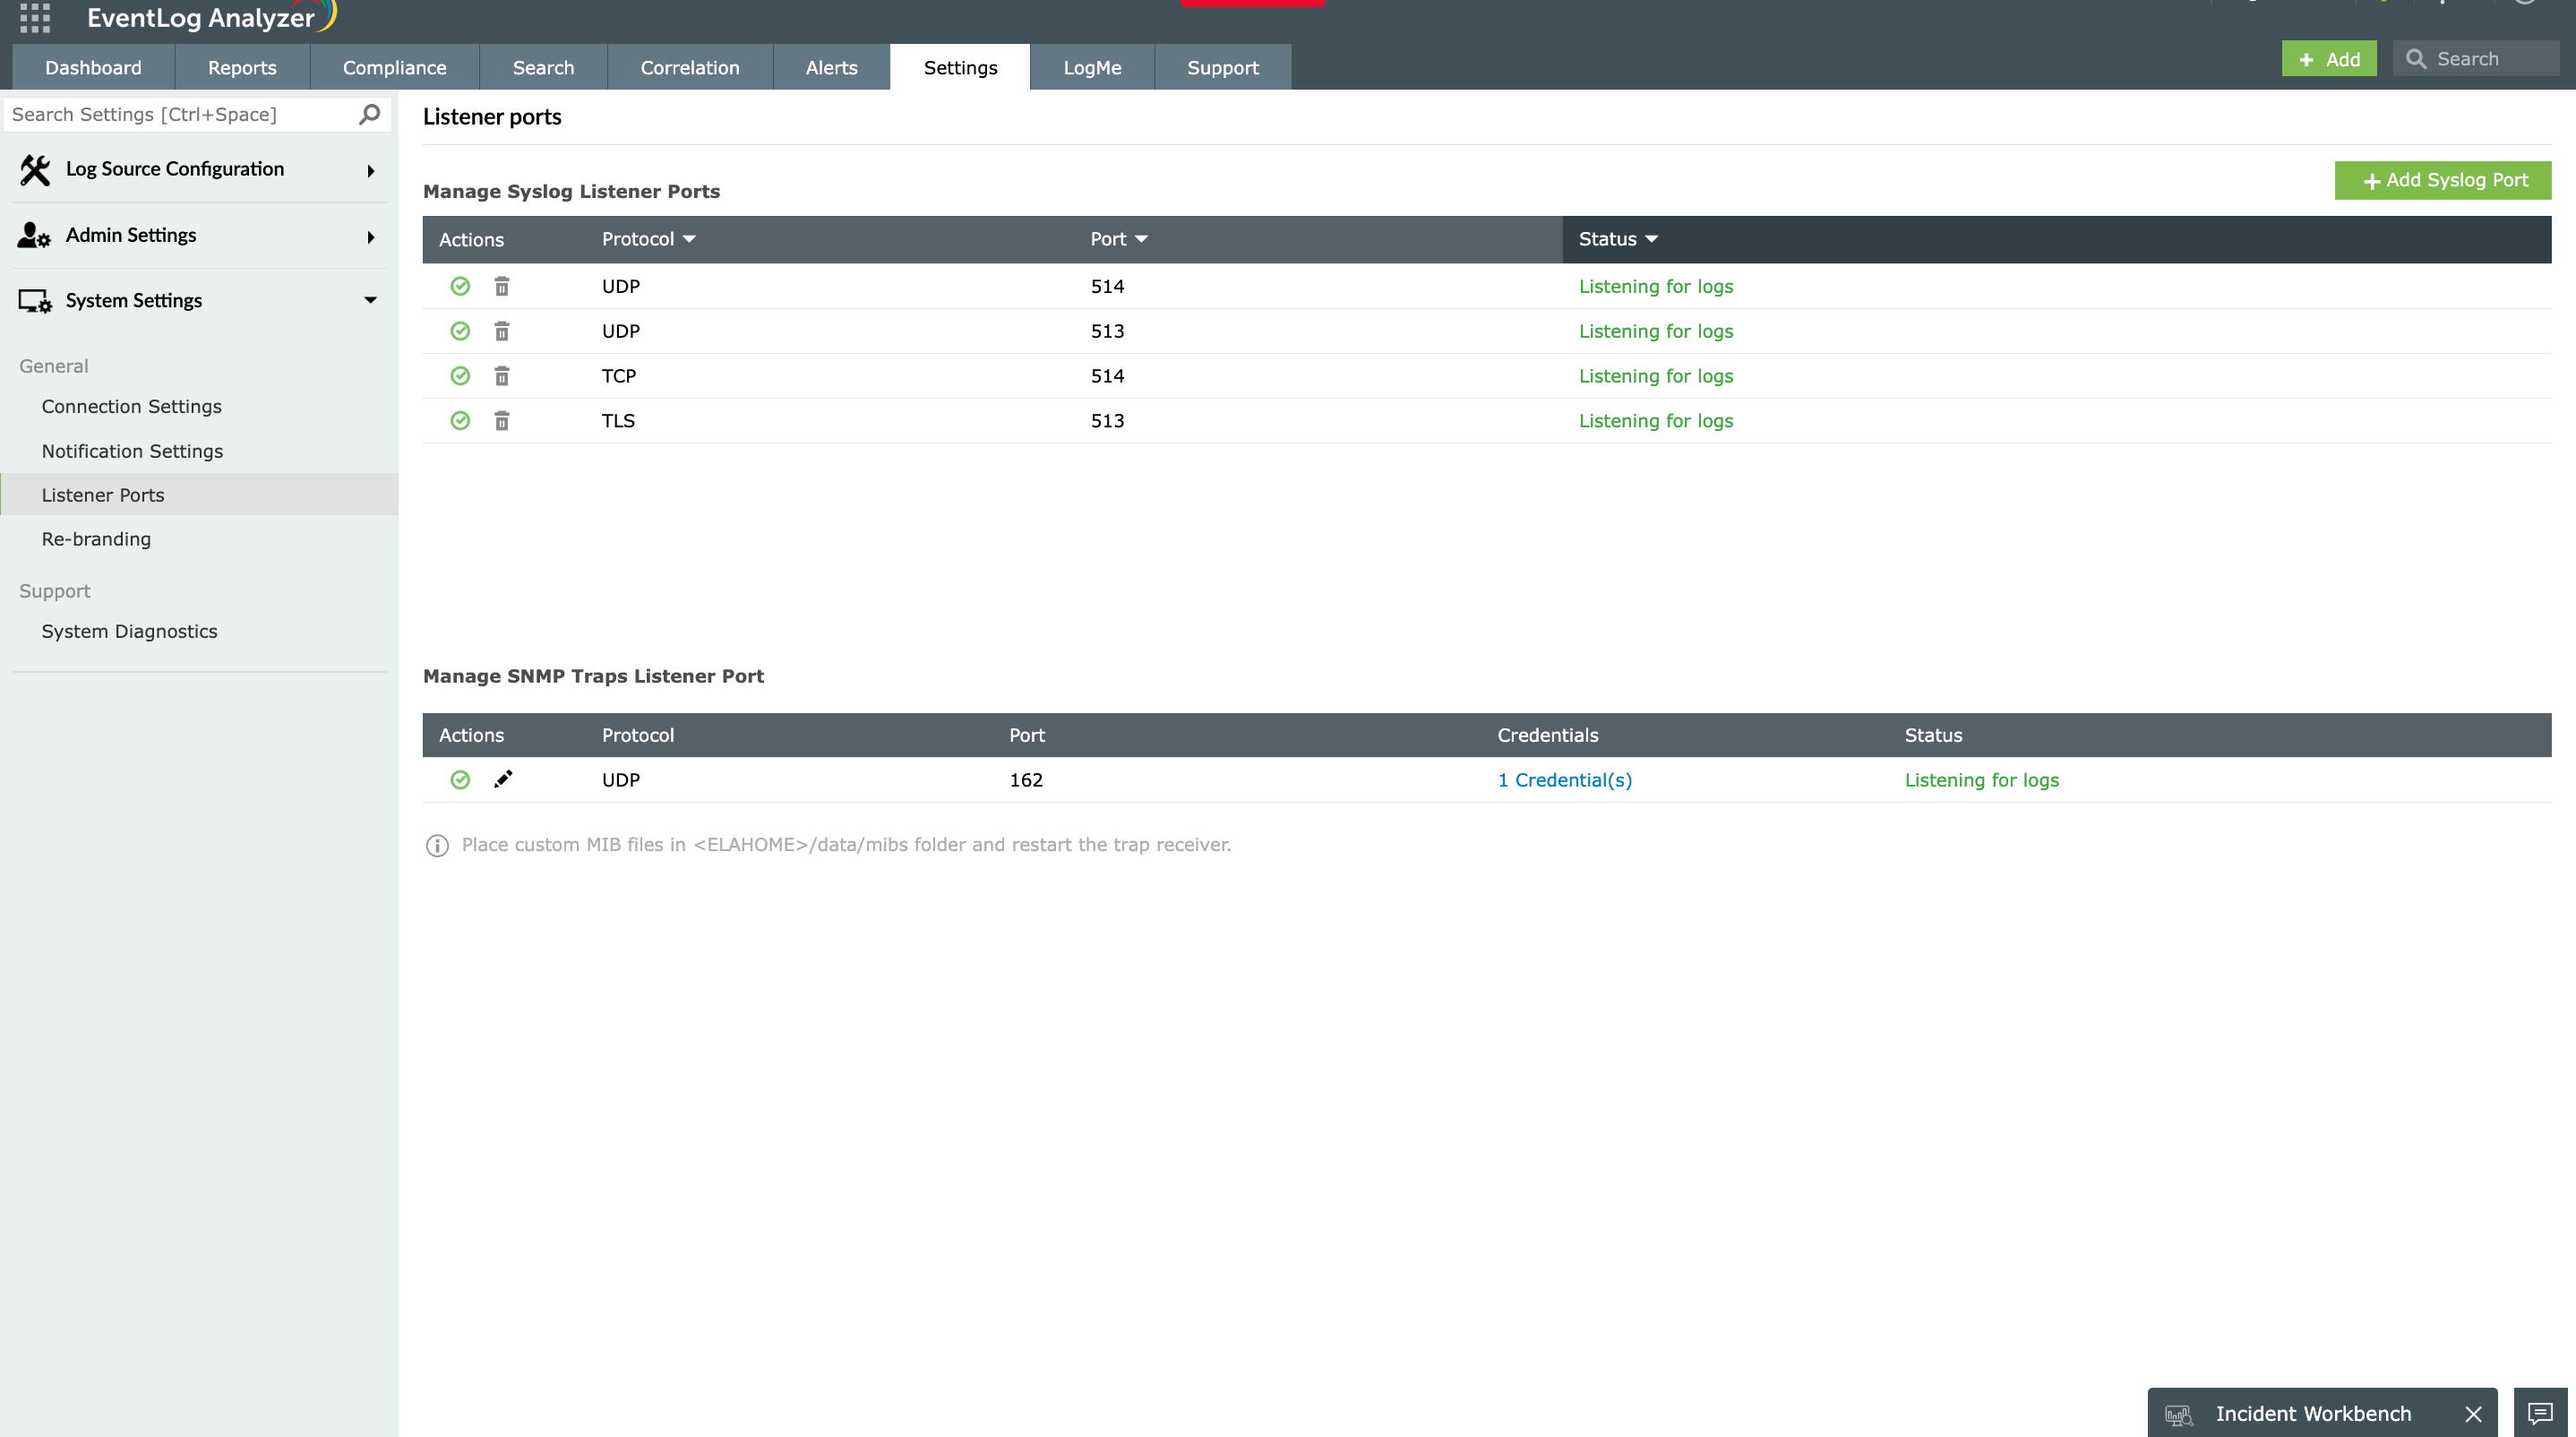Open the apps grid next to EventLog Analyzer logo
2576x1437 pixels.
(x=33, y=17)
